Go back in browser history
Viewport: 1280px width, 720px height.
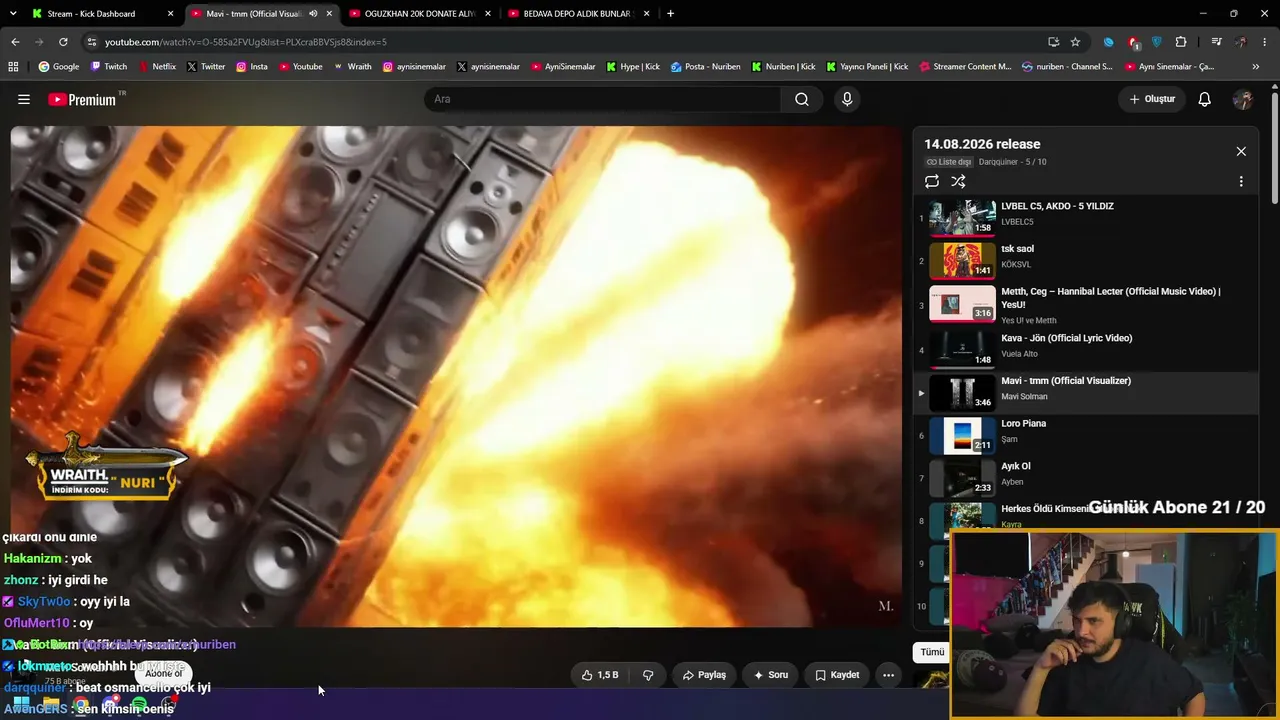pos(15,42)
